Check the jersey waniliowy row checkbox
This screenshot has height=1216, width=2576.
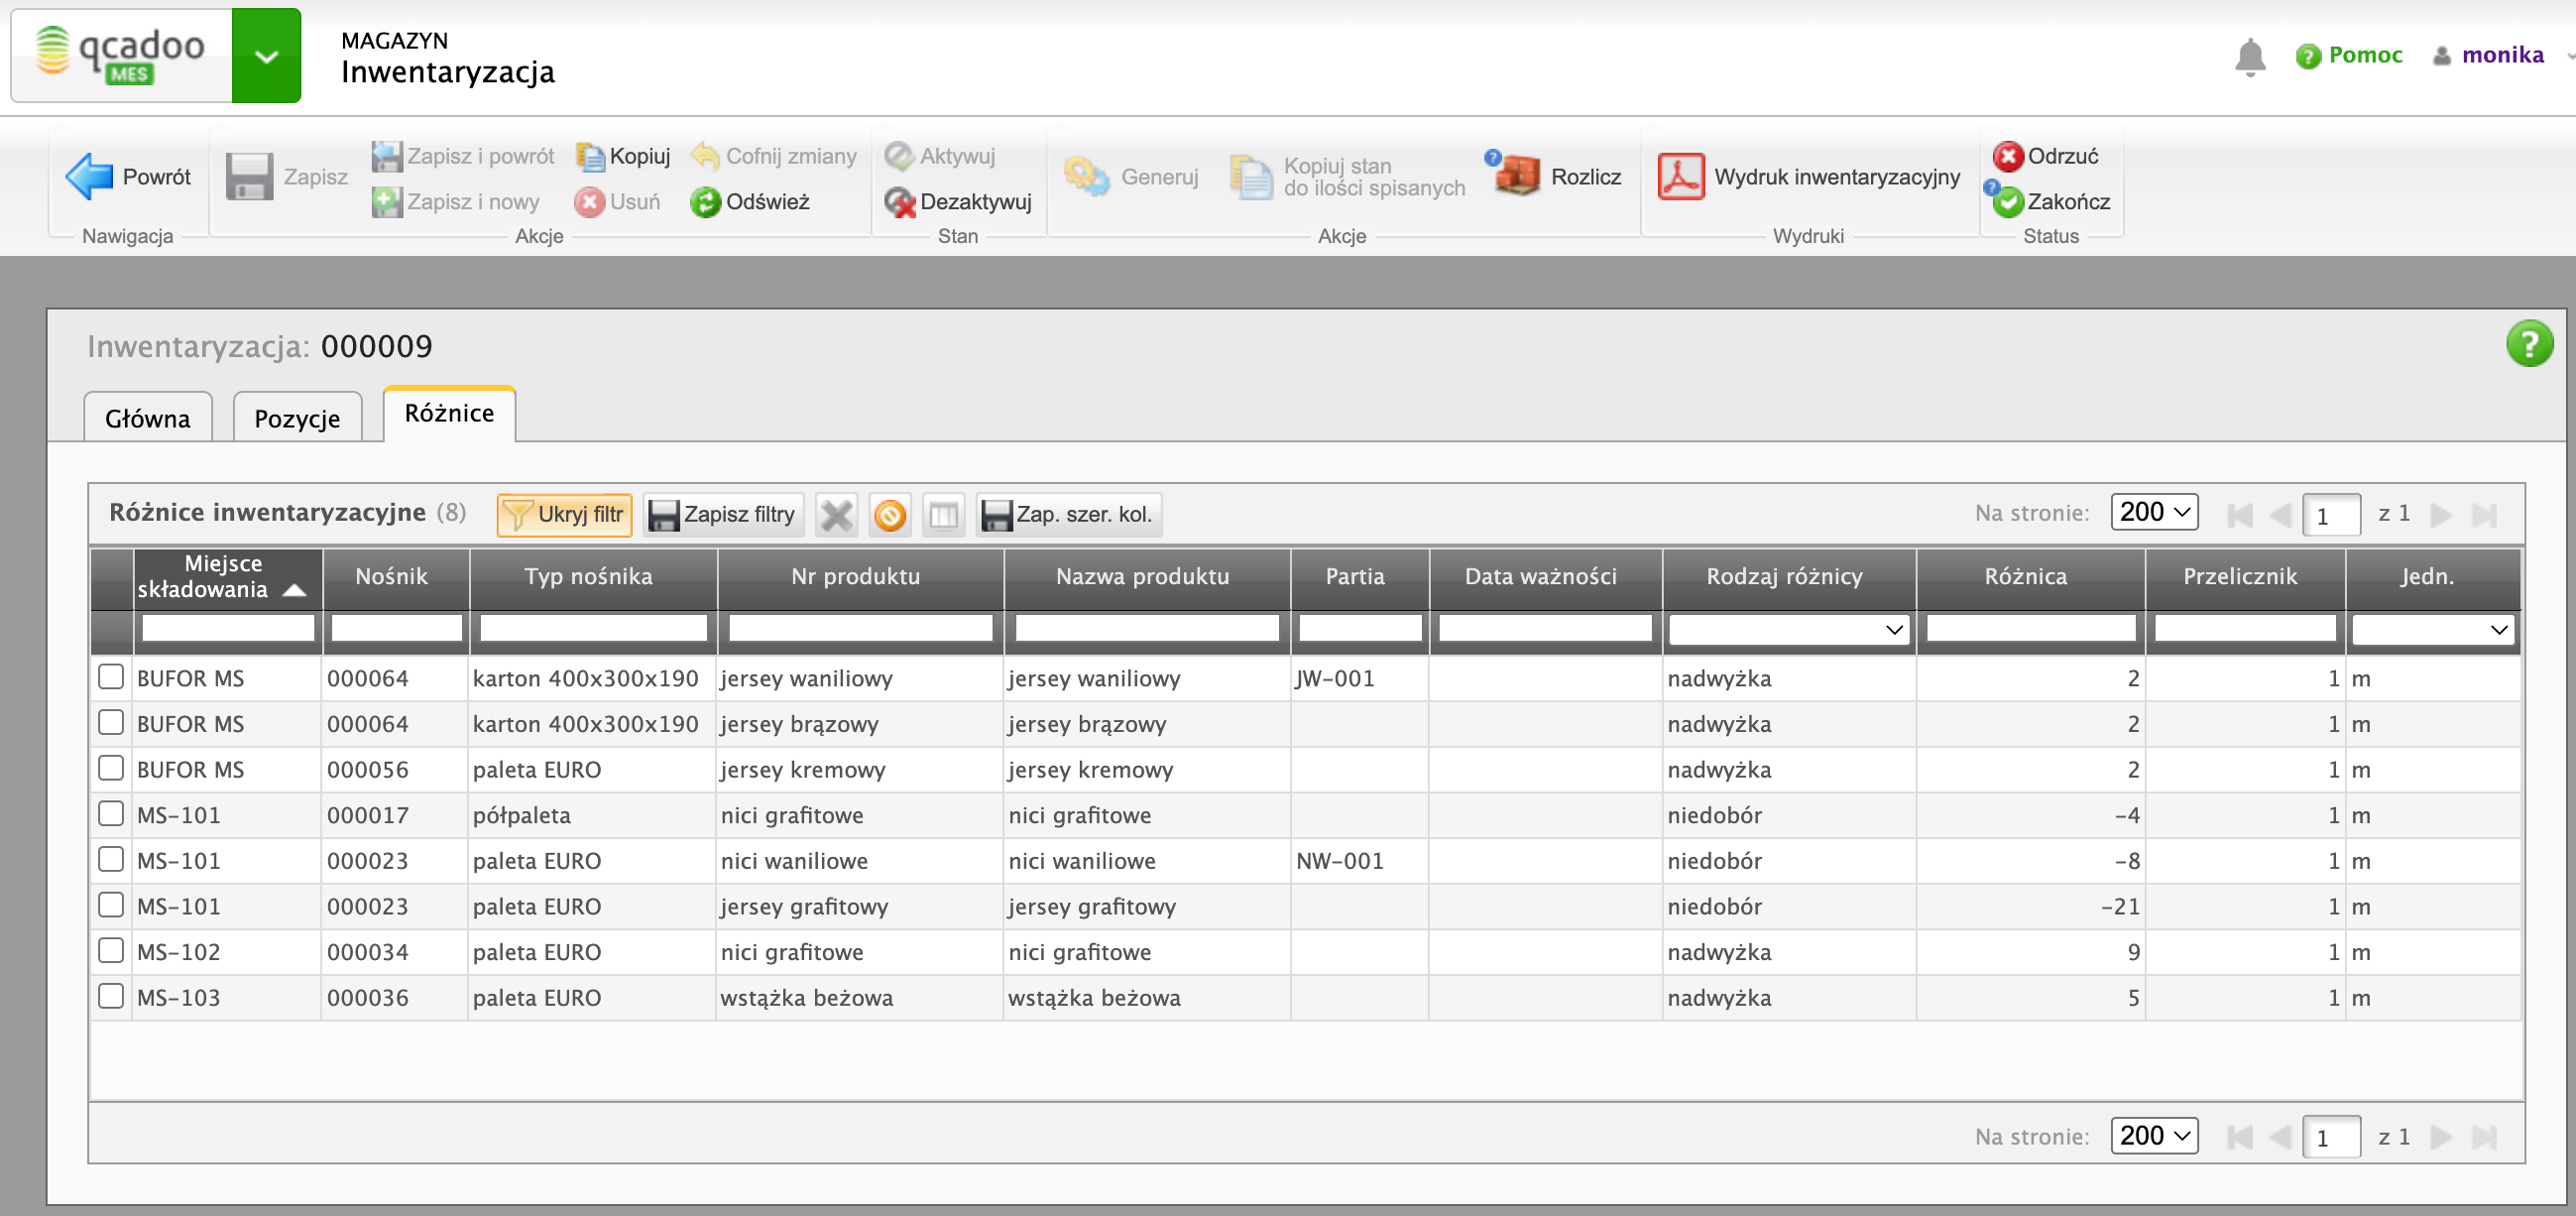[111, 677]
